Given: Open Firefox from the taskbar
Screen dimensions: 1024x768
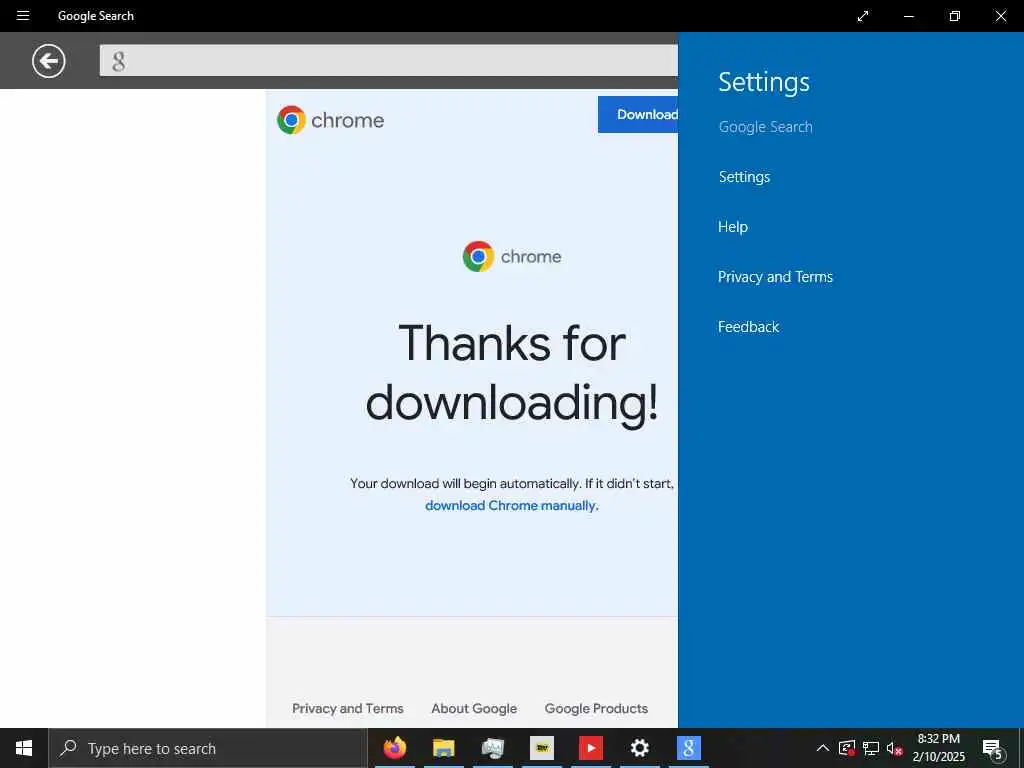Looking at the screenshot, I should click(394, 748).
